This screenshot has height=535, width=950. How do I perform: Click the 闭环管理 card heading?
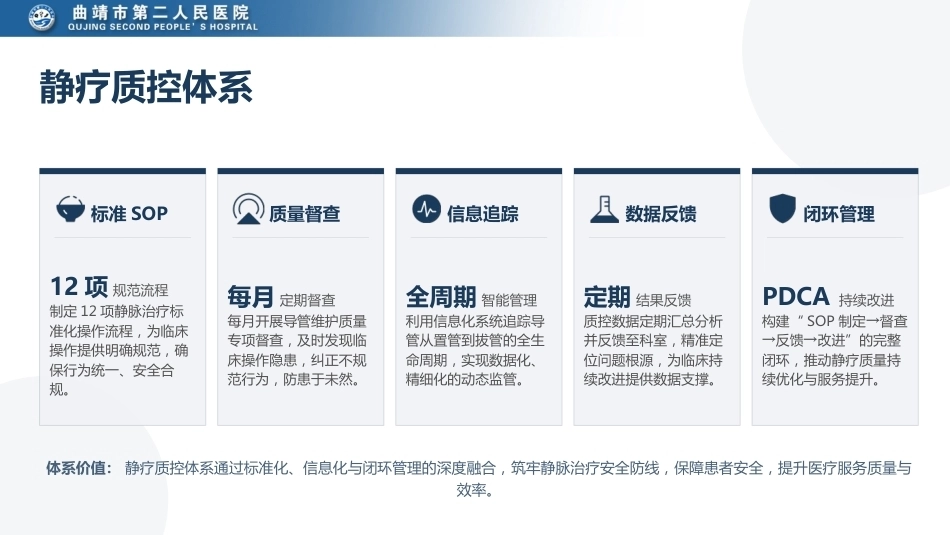pos(839,213)
